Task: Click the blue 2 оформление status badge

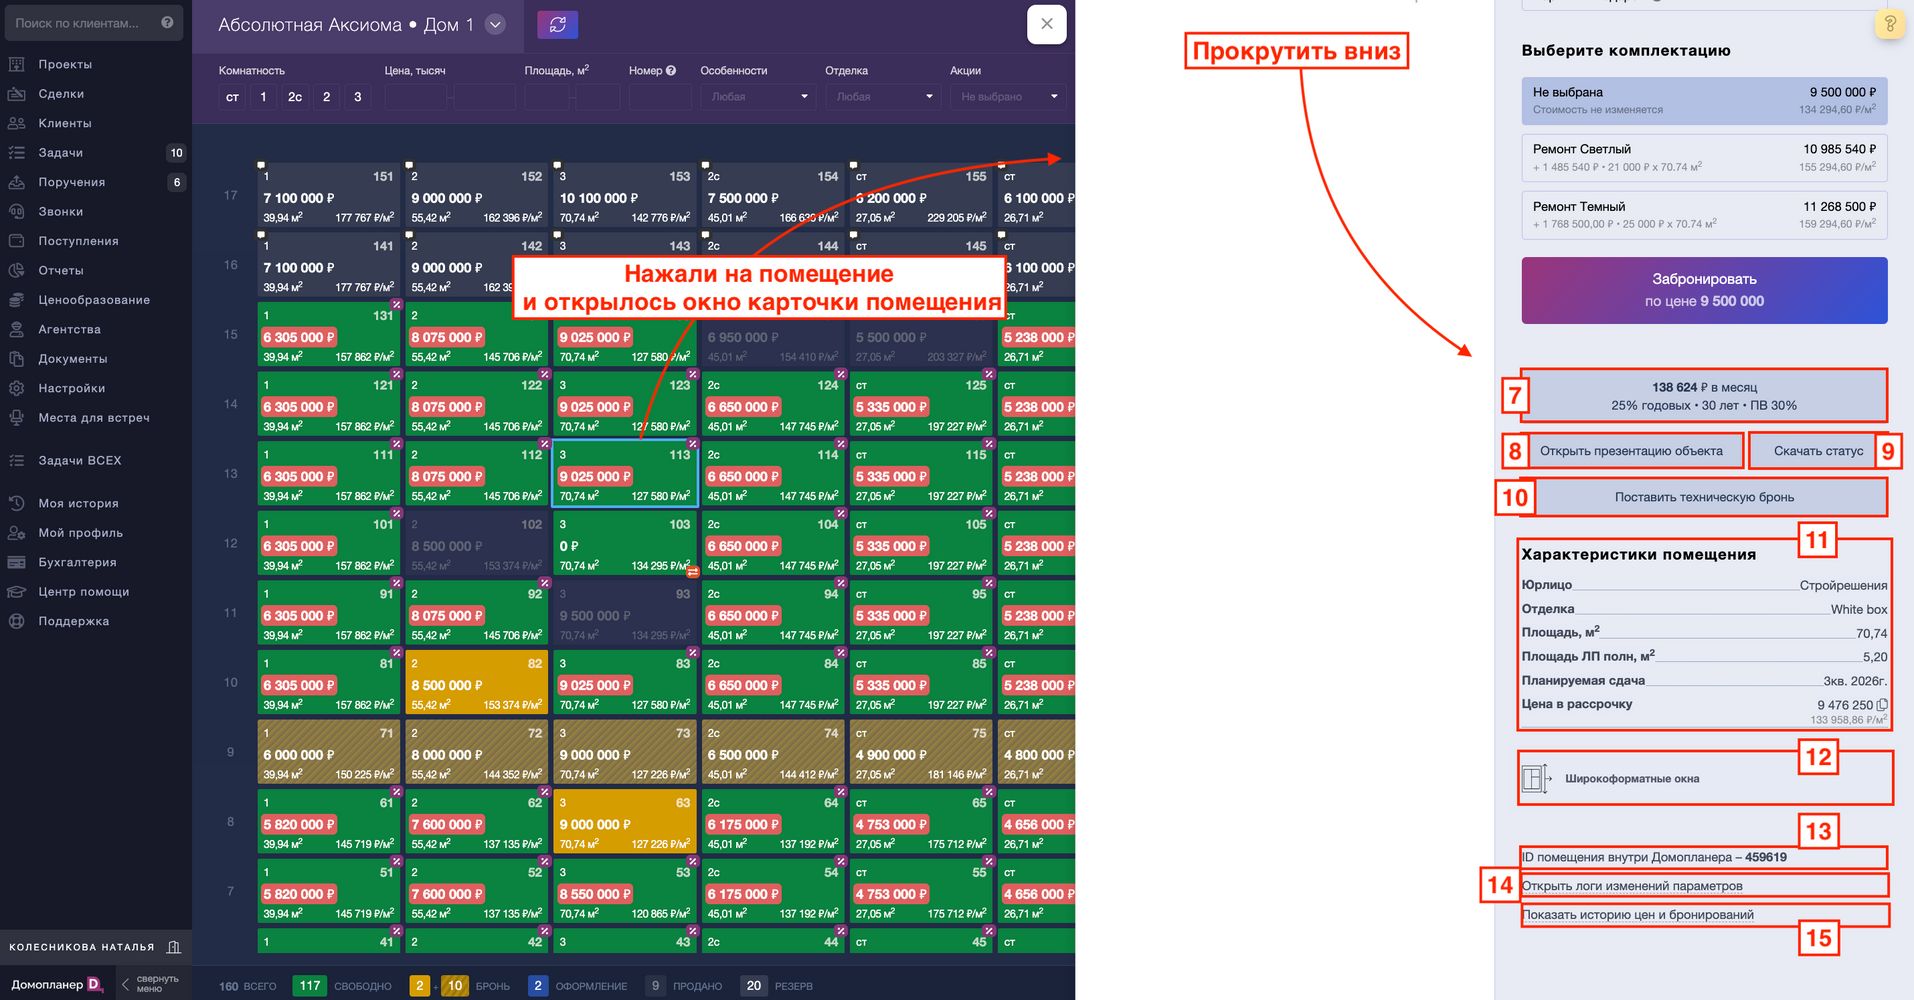Action: (x=538, y=986)
